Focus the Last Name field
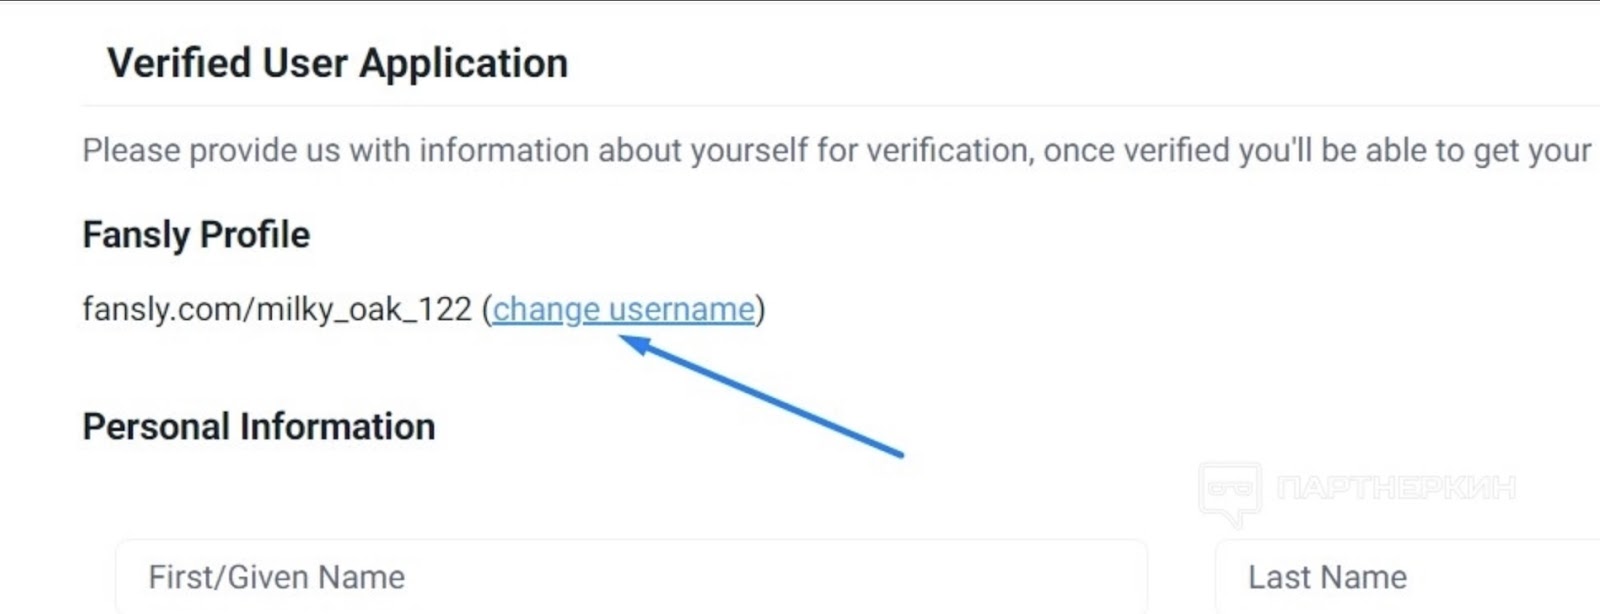The height and width of the screenshot is (614, 1600). pyautogui.click(x=1408, y=577)
